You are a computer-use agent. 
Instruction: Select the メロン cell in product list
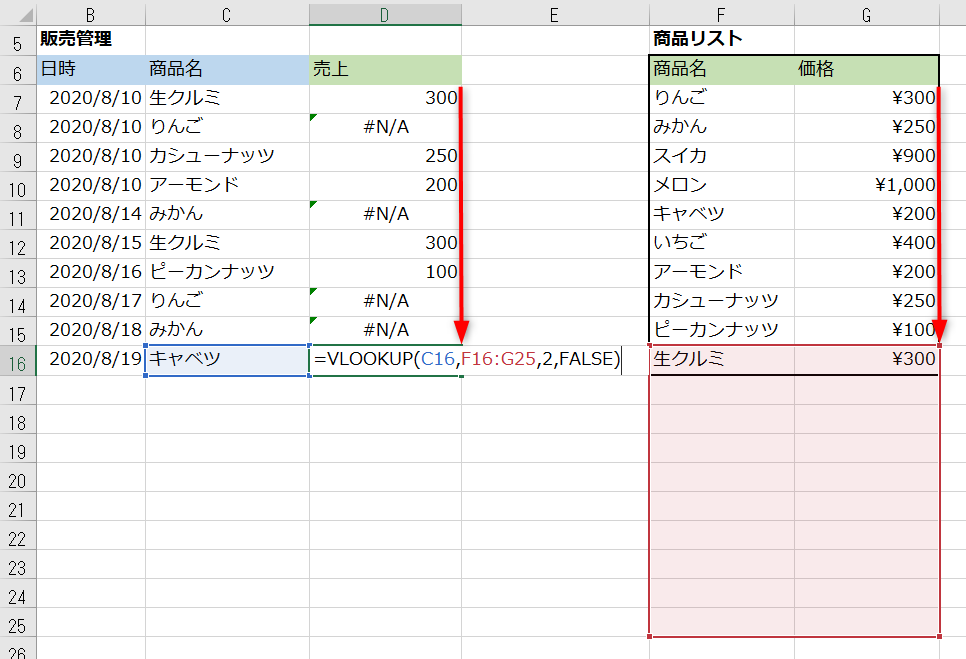pos(721,185)
